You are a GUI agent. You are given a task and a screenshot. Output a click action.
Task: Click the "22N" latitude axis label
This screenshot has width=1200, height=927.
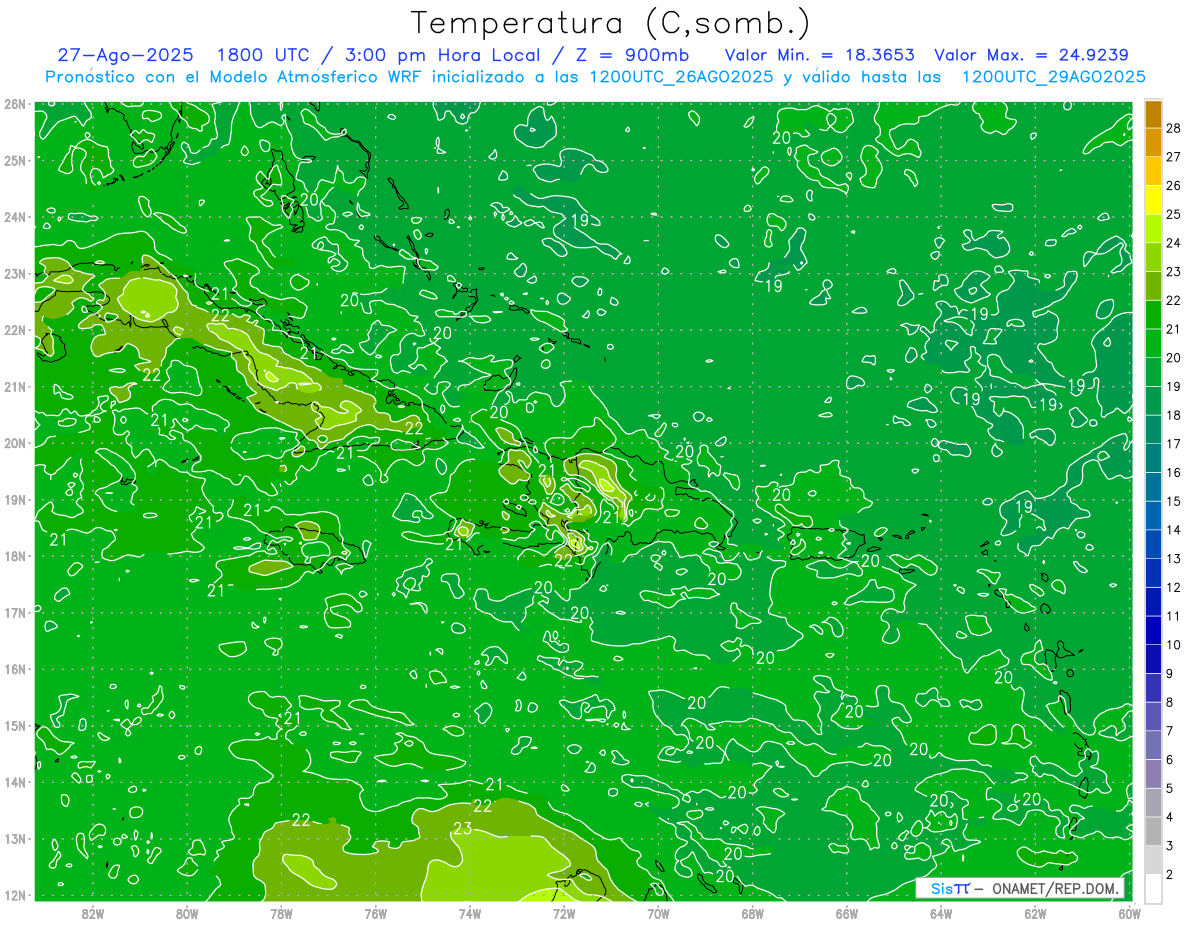pos(14,330)
